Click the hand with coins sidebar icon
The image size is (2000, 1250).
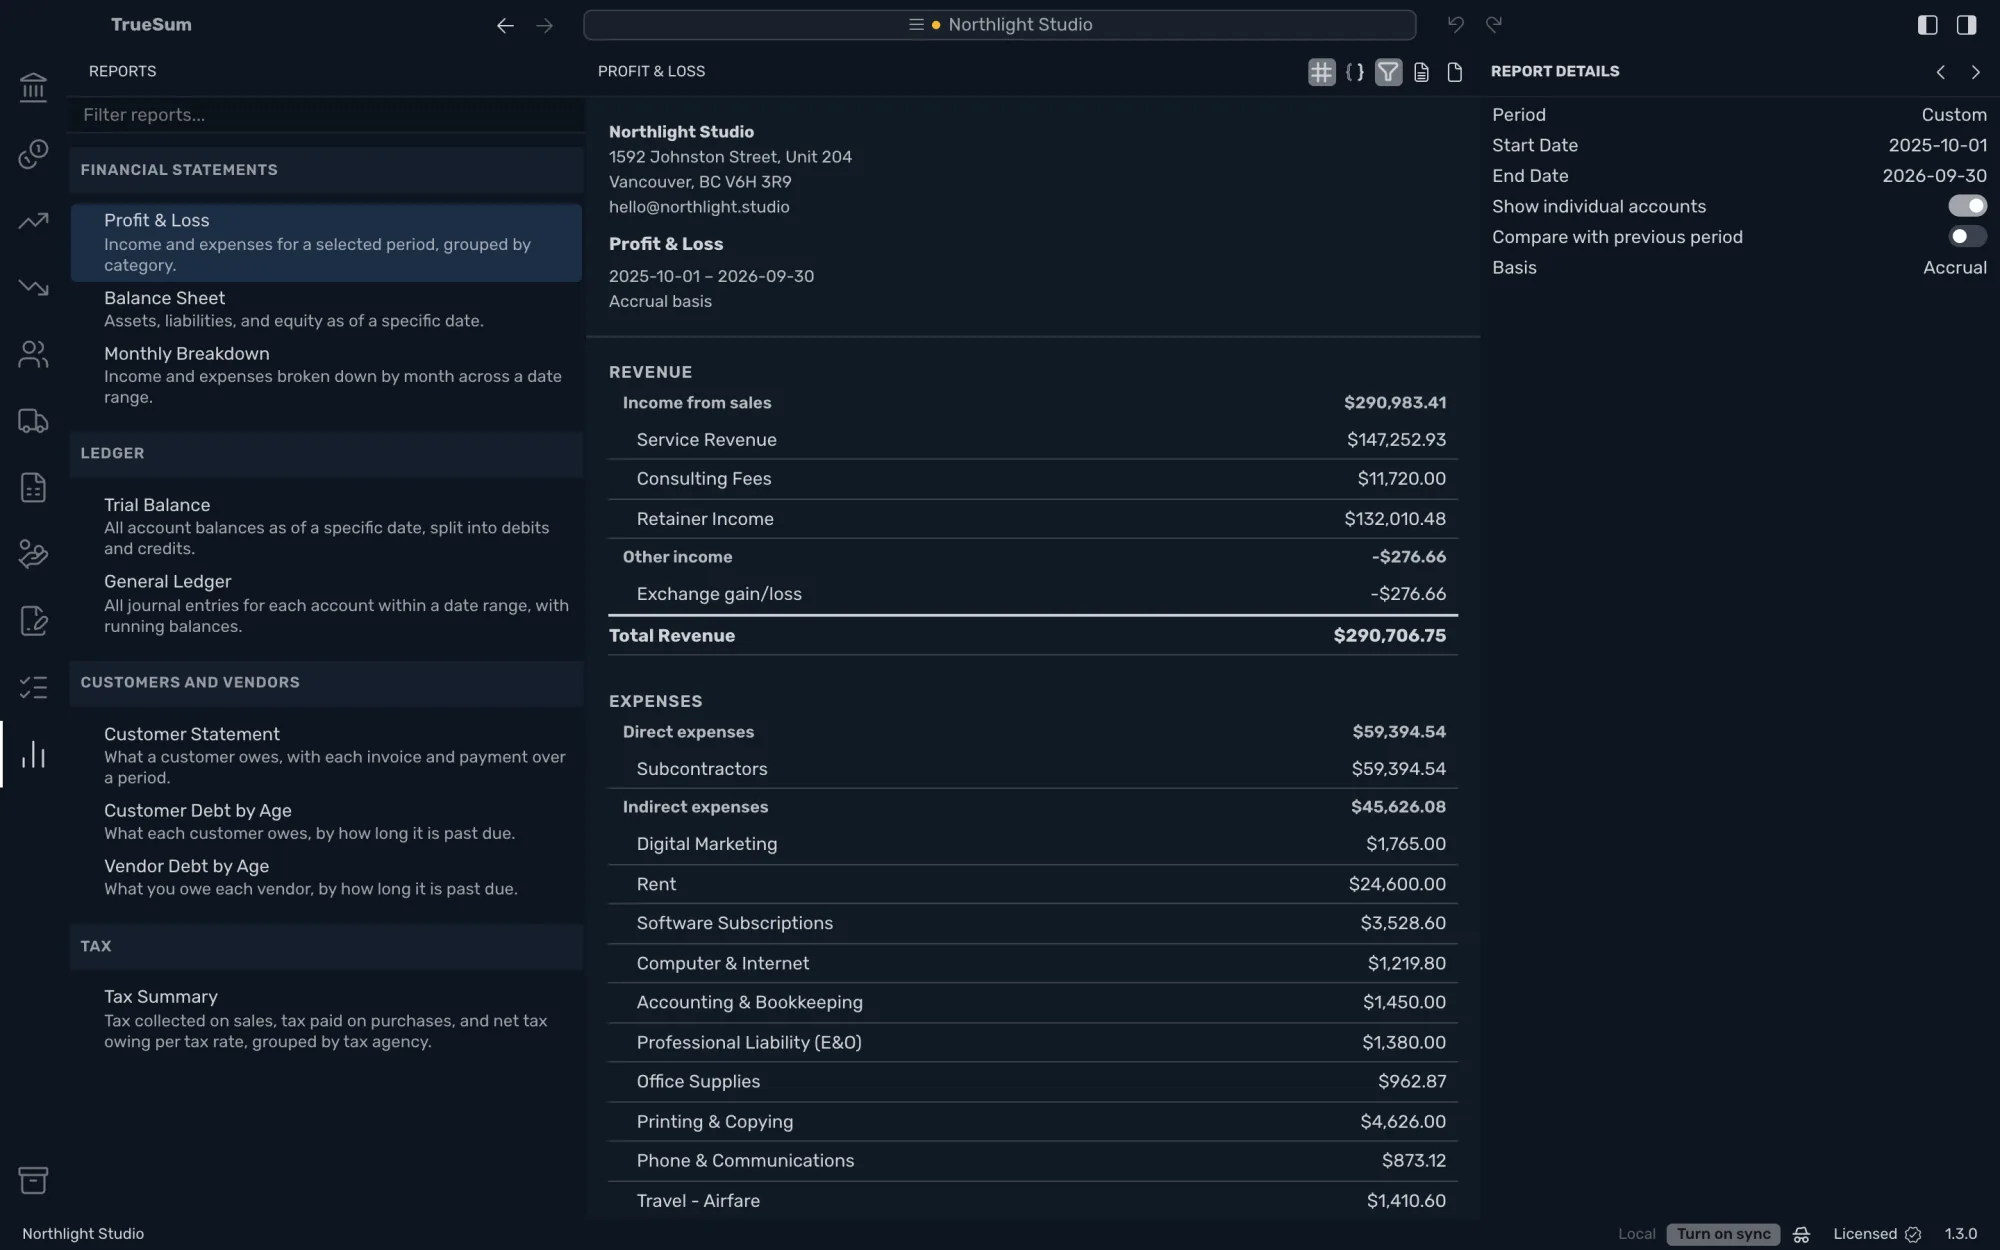click(x=33, y=554)
